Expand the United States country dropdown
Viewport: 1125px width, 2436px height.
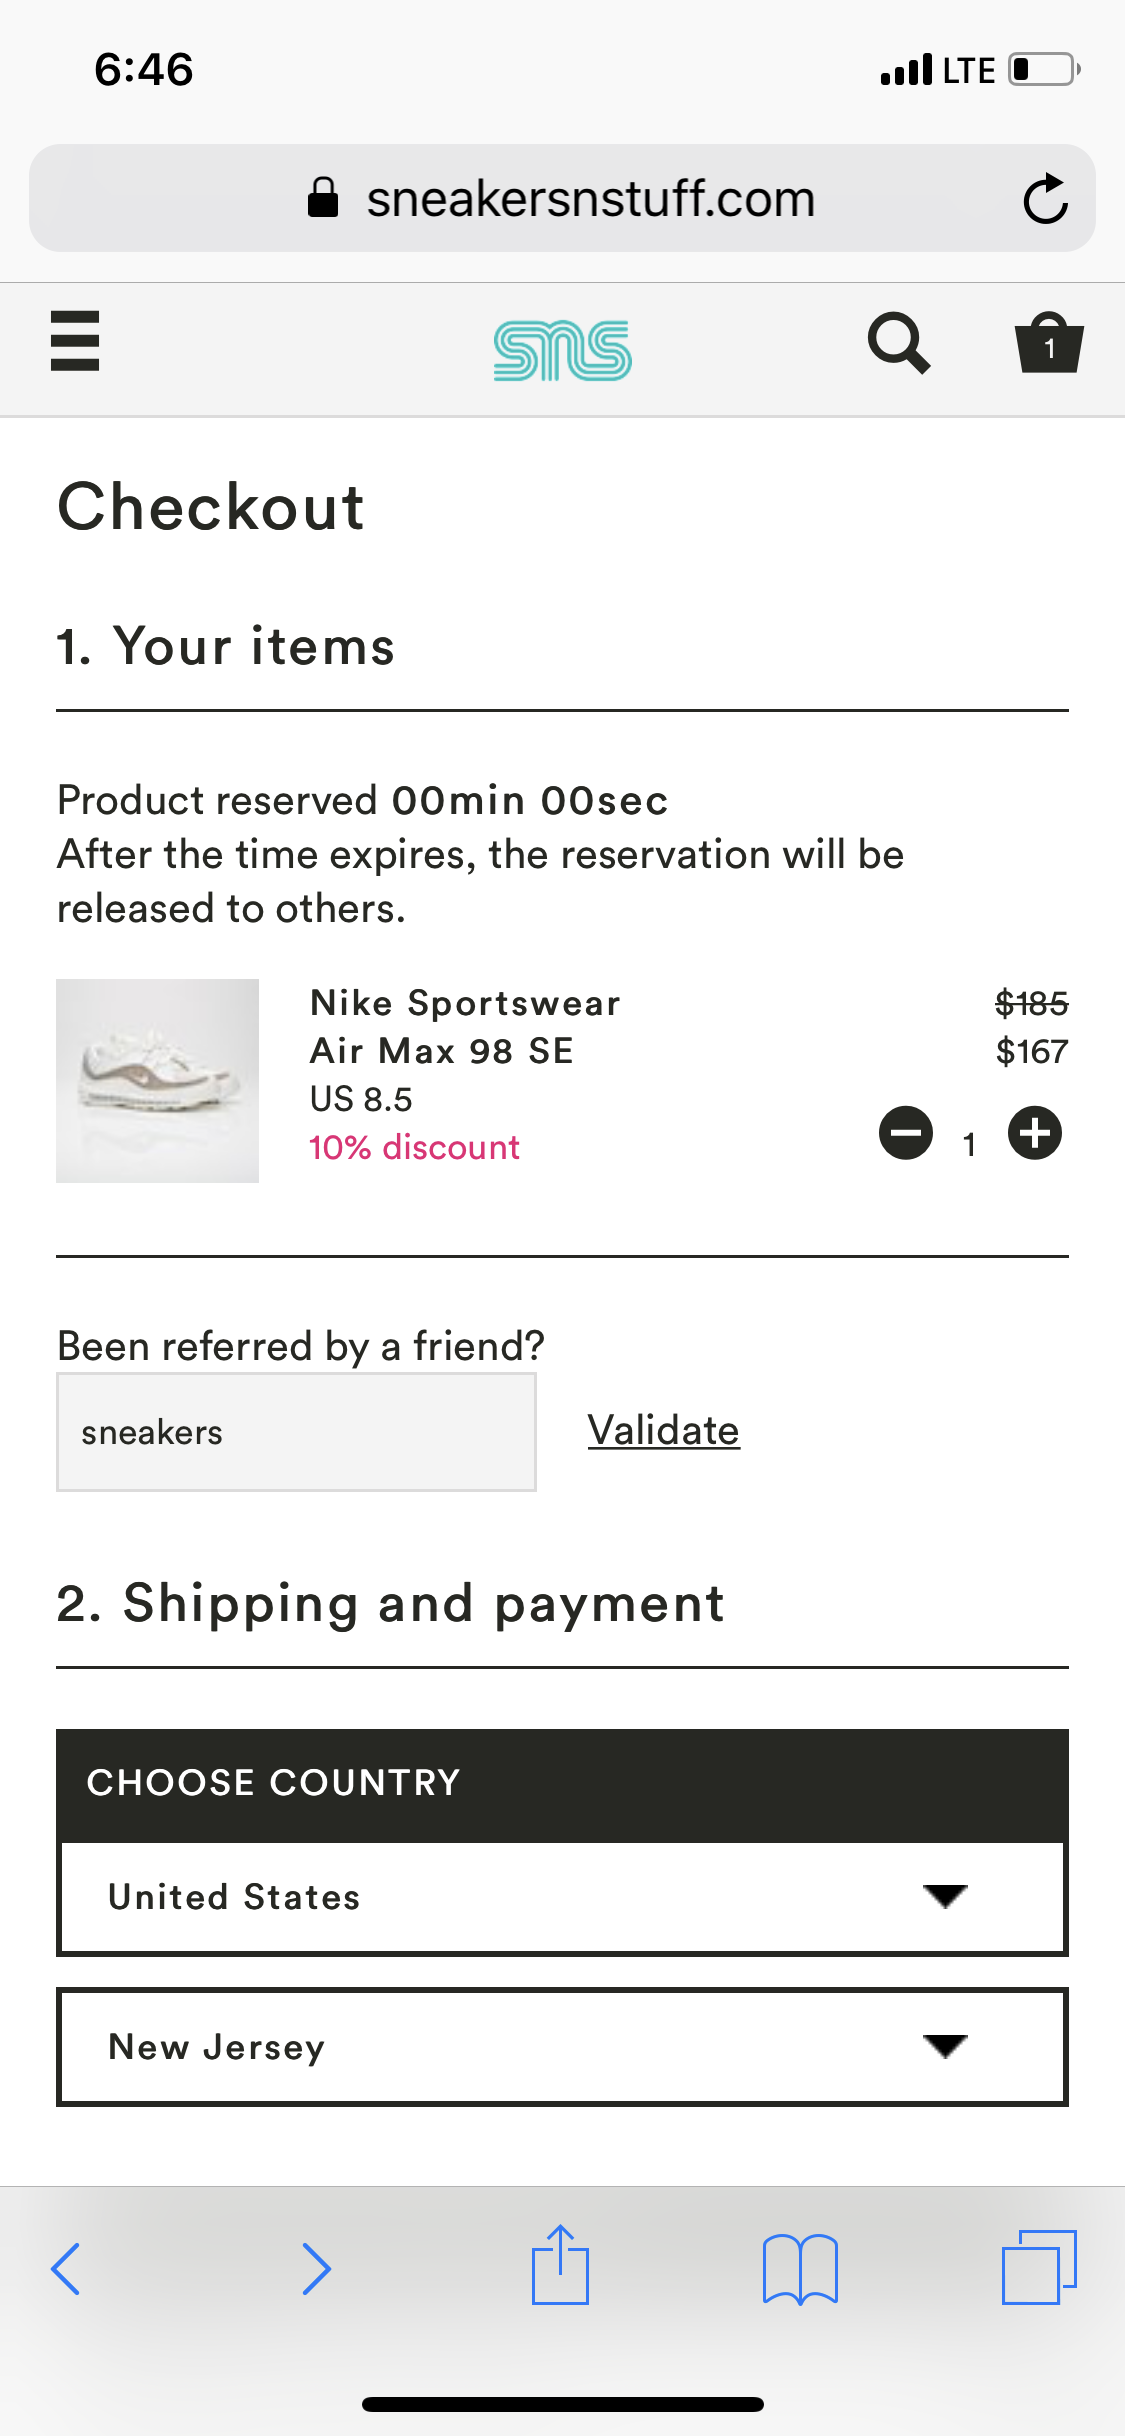(562, 1897)
